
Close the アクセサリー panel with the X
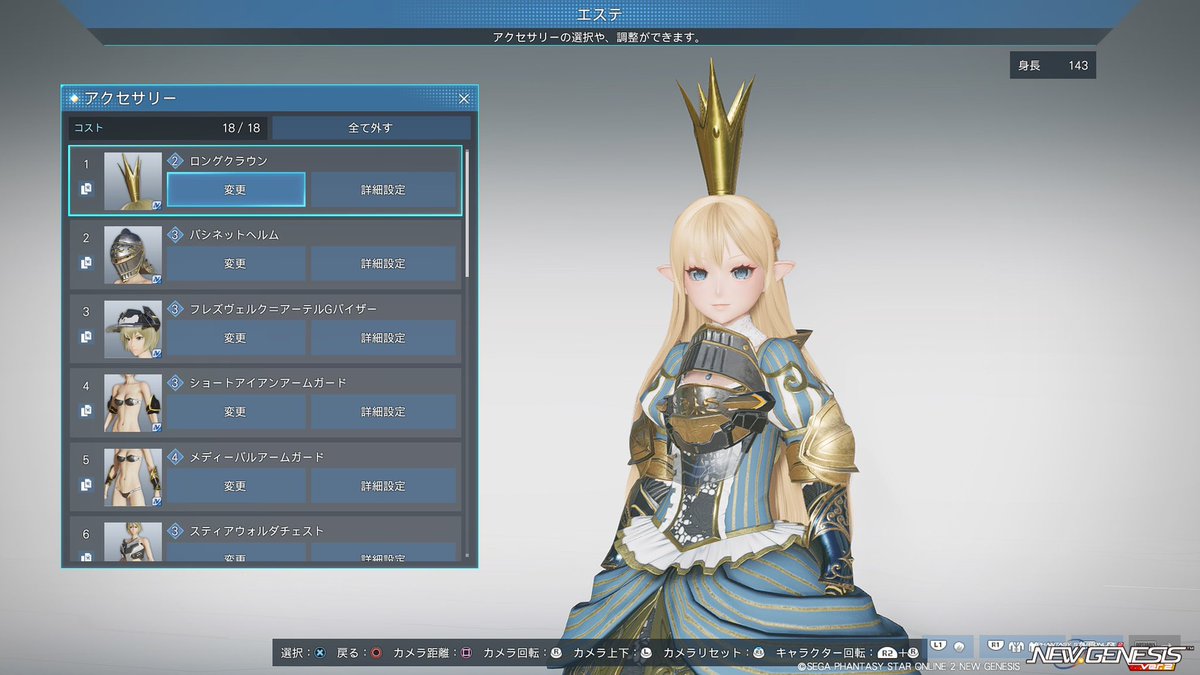point(464,98)
